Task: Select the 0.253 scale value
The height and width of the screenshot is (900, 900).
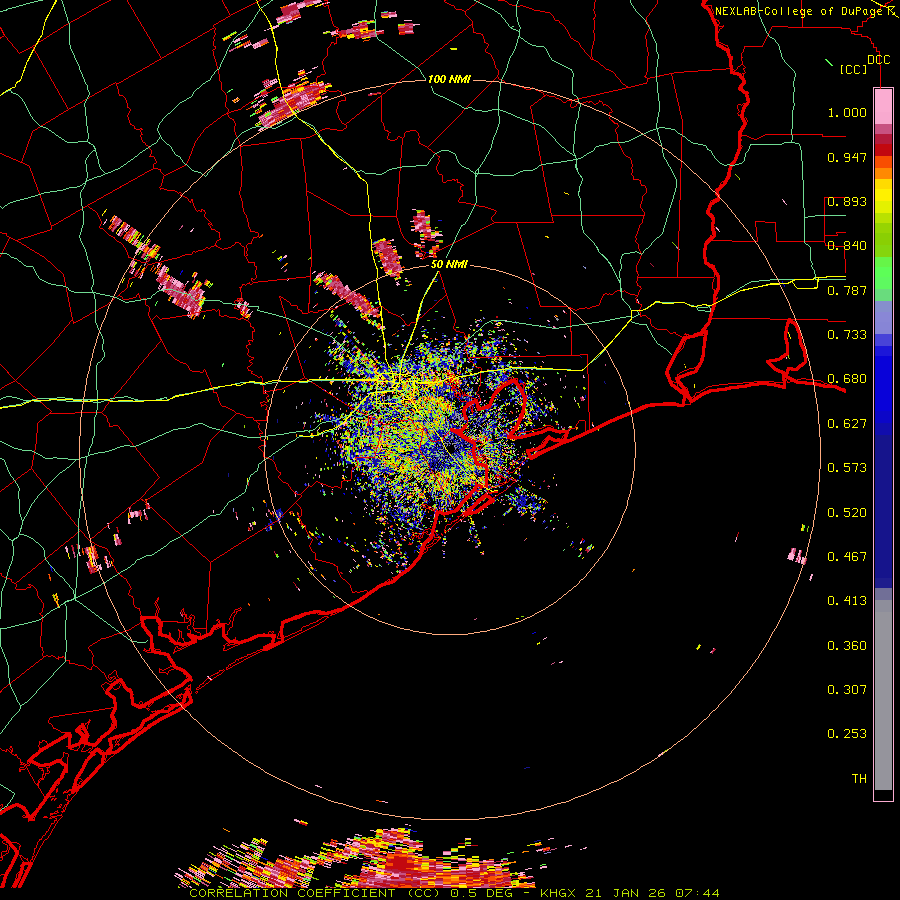Action: [847, 734]
